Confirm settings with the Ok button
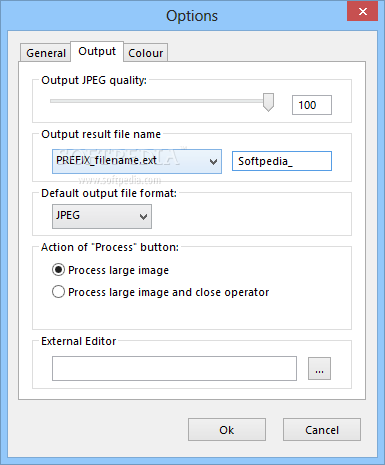 pos(227,430)
